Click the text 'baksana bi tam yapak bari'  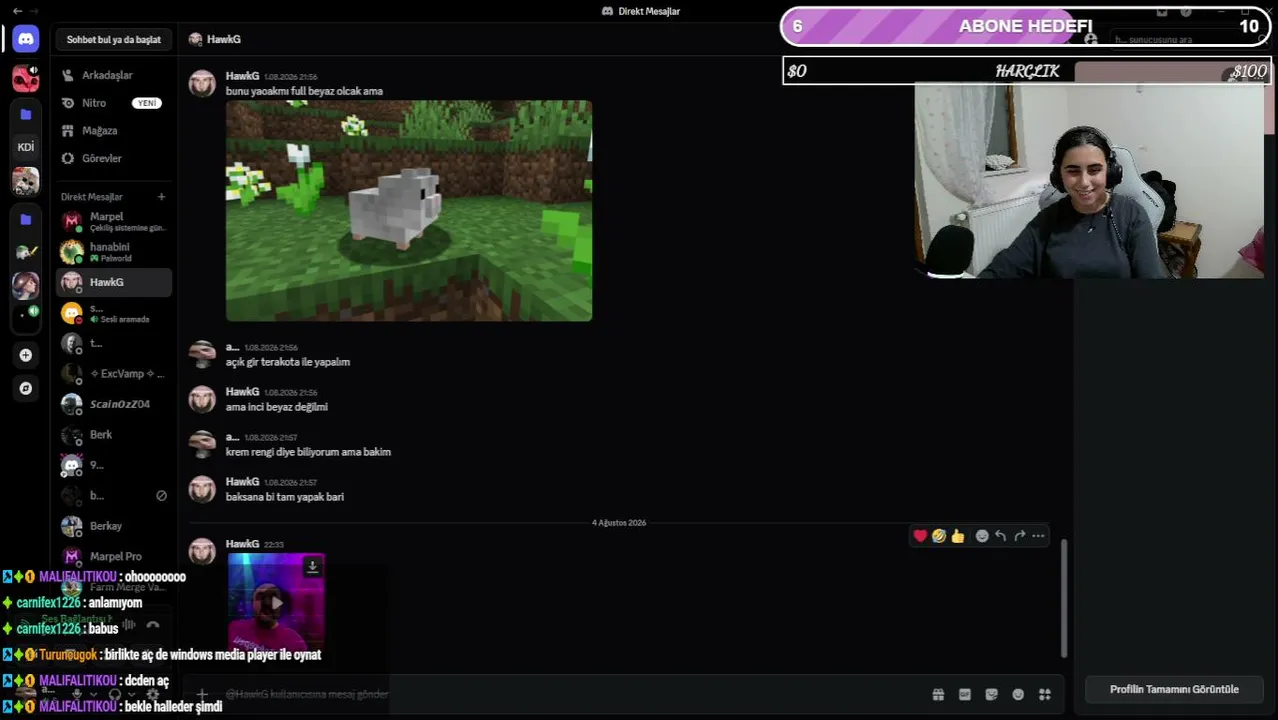click(x=285, y=497)
